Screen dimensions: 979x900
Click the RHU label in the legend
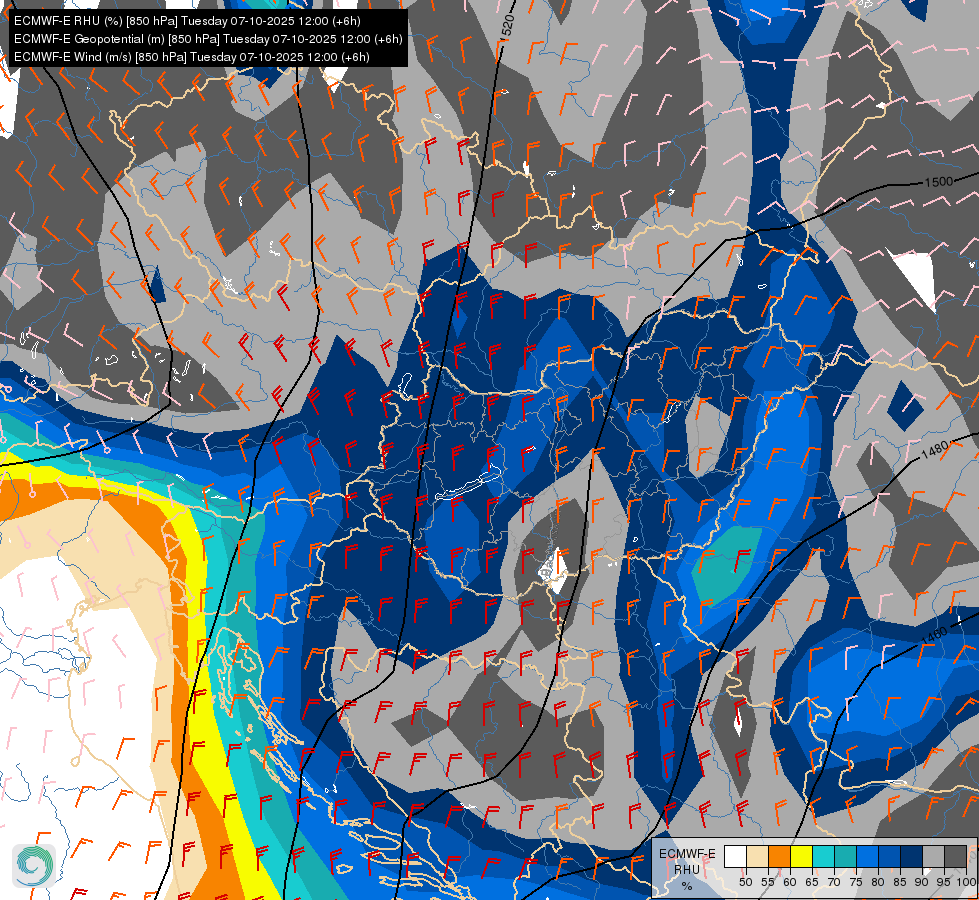[687, 869]
